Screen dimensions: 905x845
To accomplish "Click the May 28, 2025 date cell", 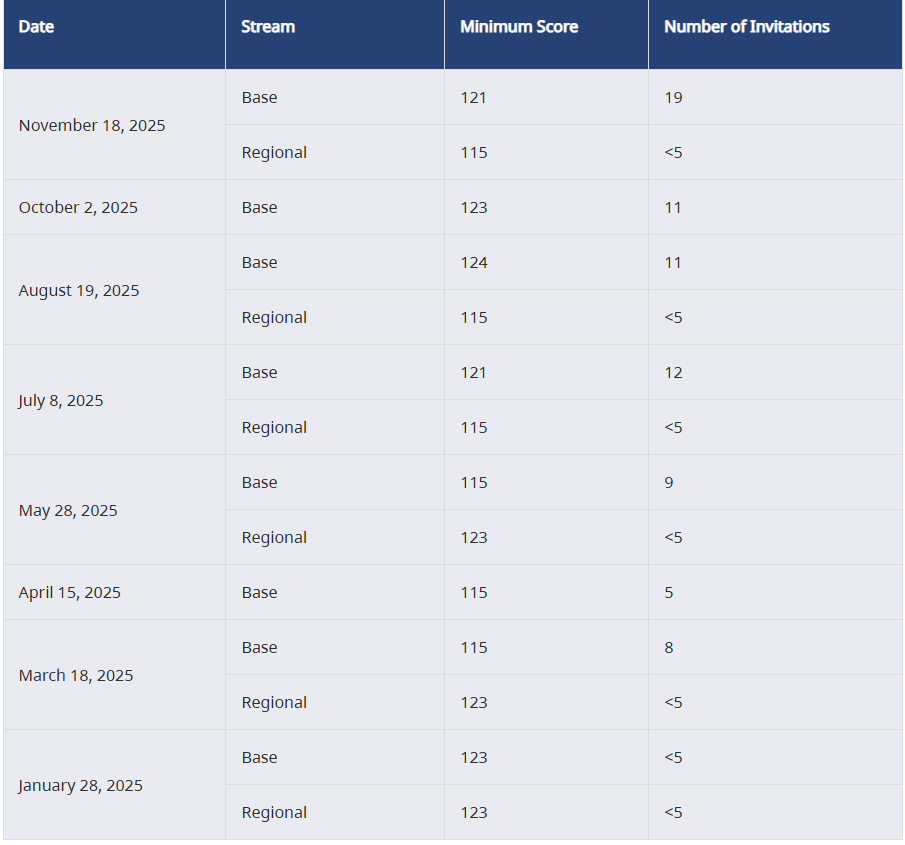I will [x=68, y=511].
